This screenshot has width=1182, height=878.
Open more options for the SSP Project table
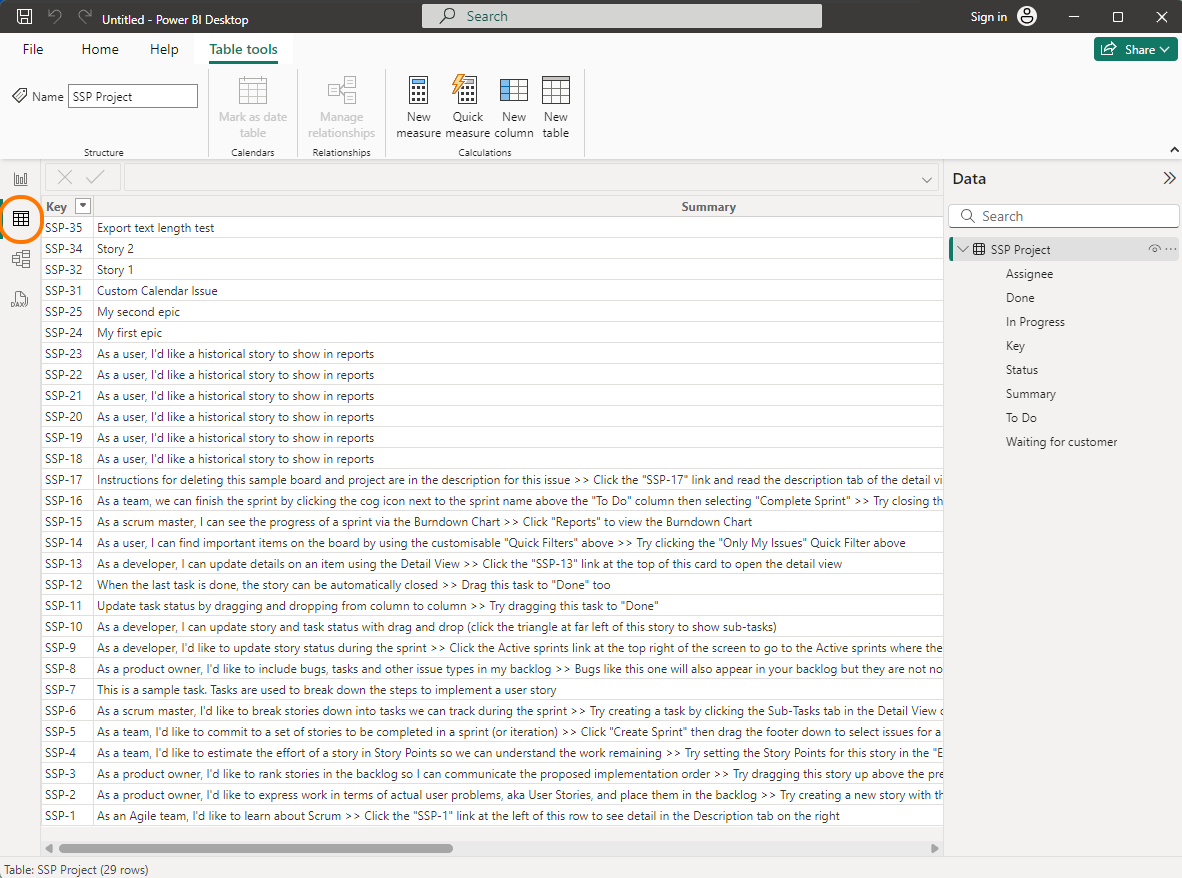1170,248
